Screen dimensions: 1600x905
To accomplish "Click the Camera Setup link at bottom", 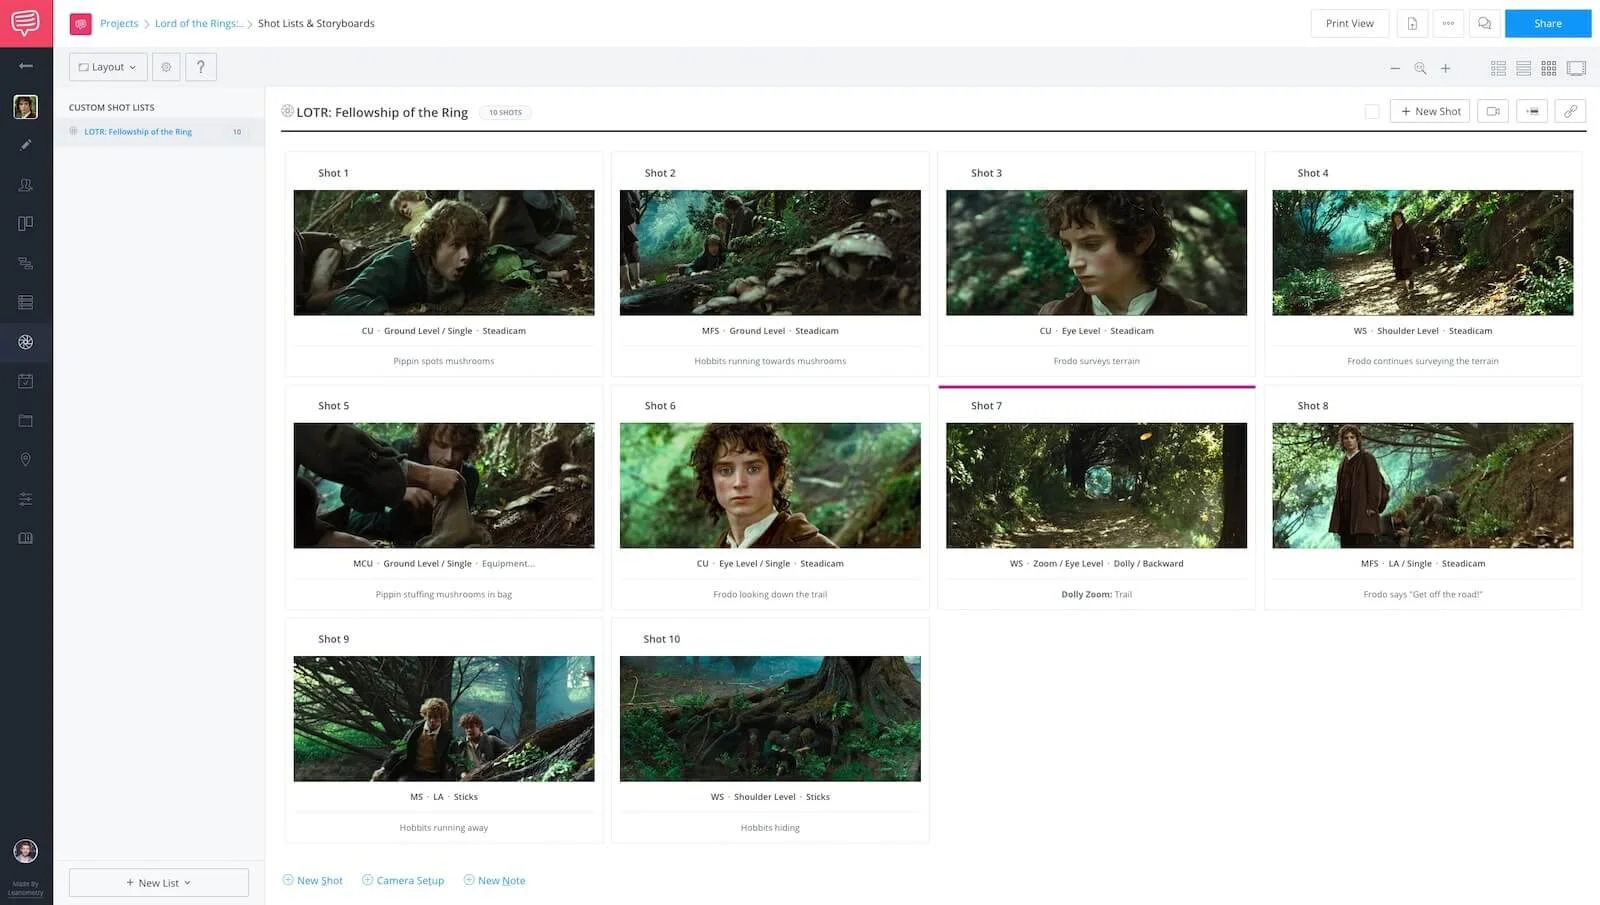I will pyautogui.click(x=403, y=880).
